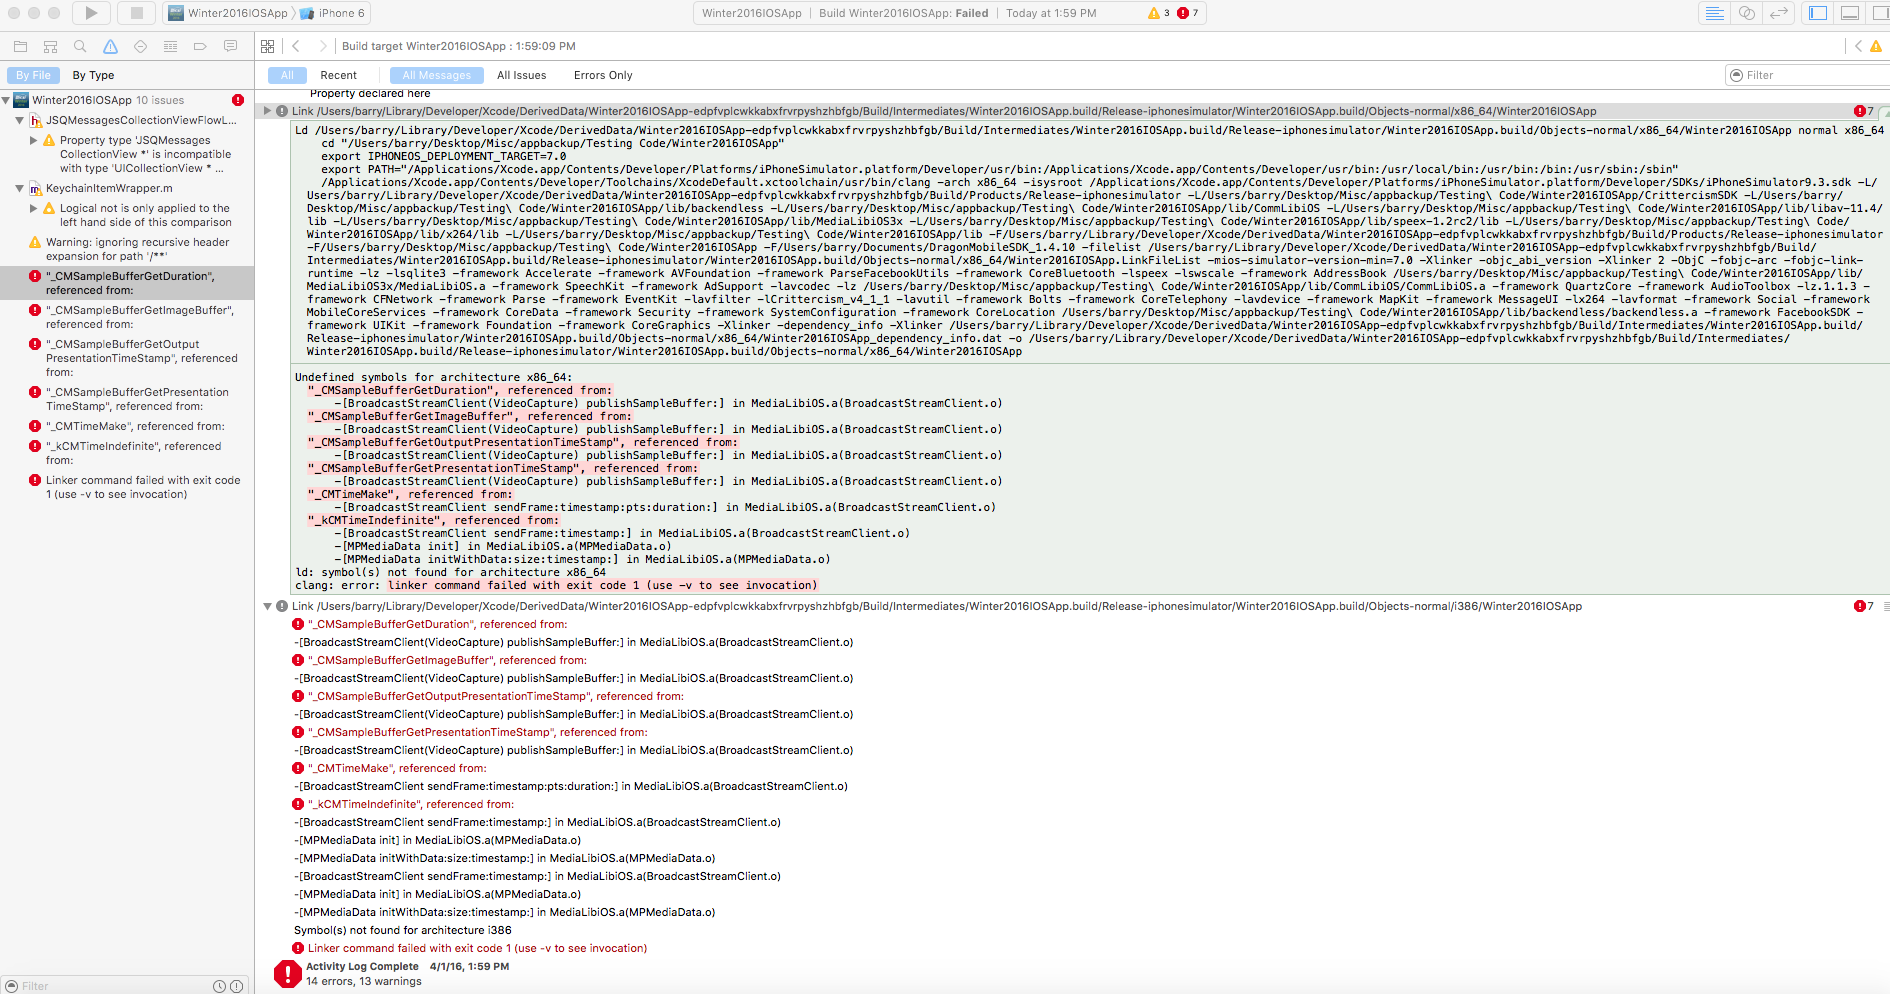Open the Project navigator folder icon
Image resolution: width=1890 pixels, height=994 pixels.
tap(20, 46)
